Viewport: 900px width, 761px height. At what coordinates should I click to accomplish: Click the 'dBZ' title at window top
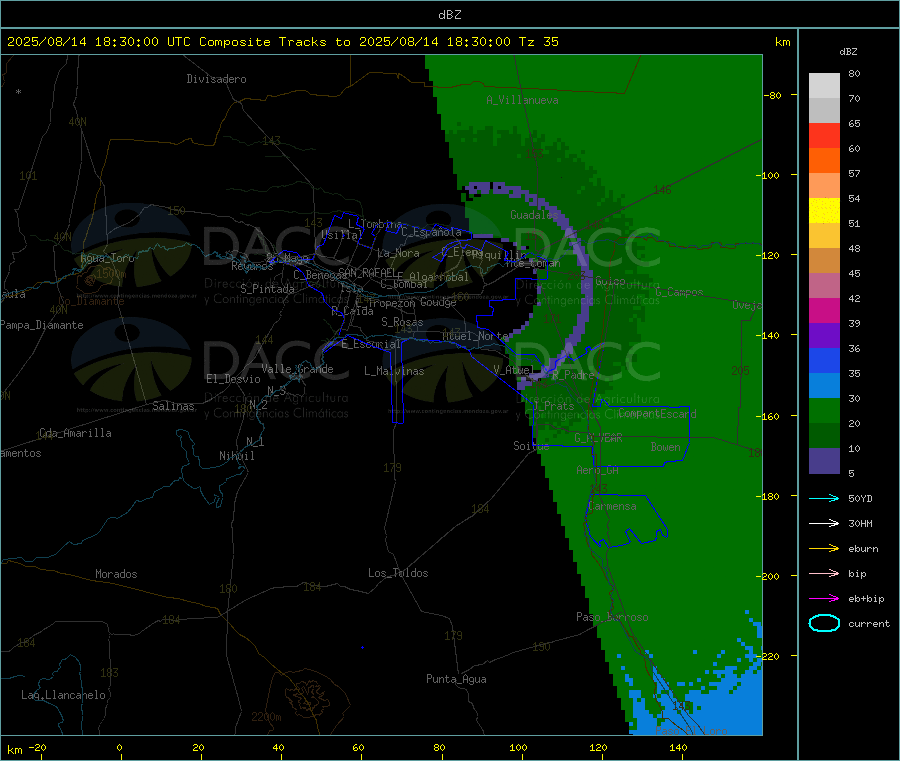click(x=449, y=15)
